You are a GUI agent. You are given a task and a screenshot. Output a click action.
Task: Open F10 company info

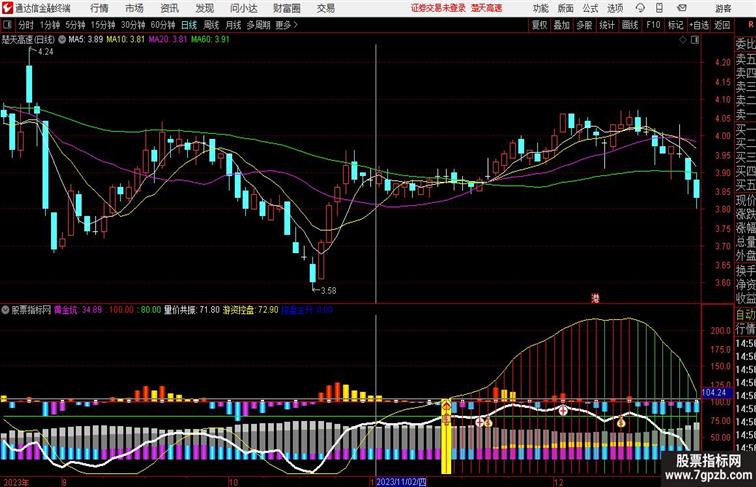[x=653, y=25]
